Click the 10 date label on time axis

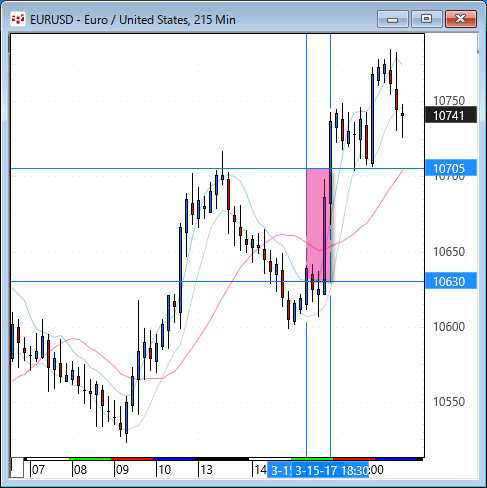pos(164,470)
